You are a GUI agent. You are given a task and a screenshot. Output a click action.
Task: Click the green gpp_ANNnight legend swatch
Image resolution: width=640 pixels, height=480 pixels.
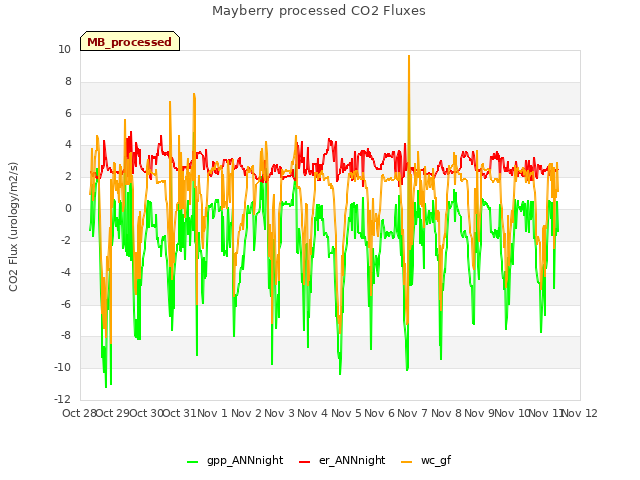point(192,462)
